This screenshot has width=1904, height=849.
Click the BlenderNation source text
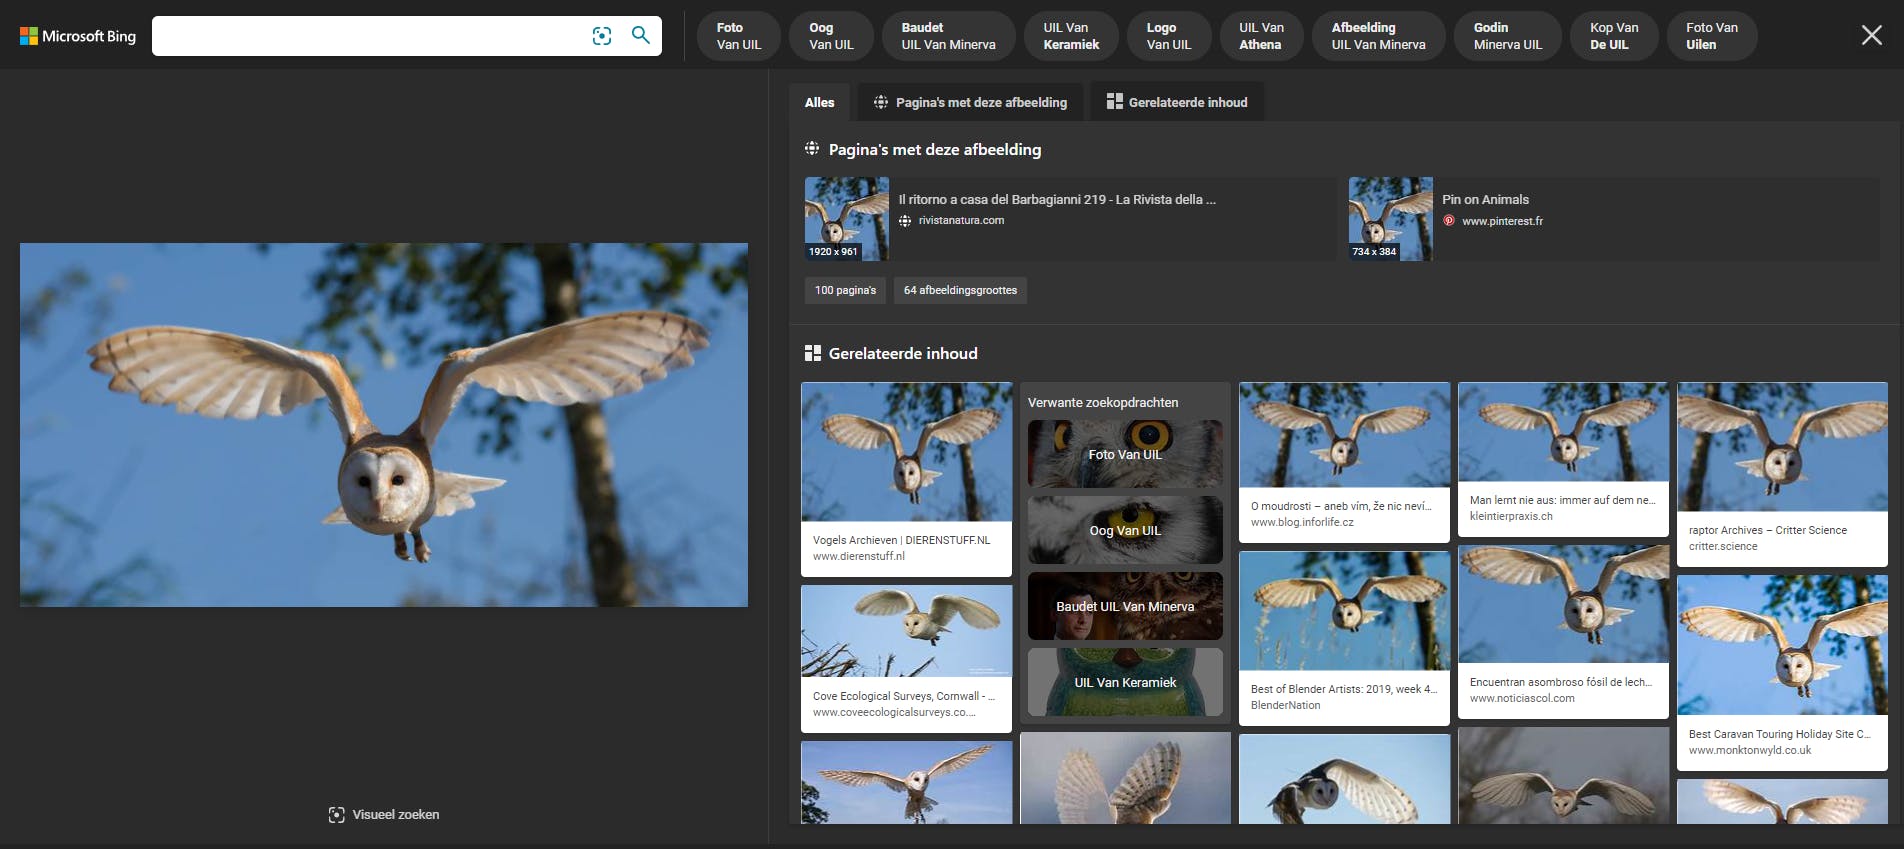coord(1285,705)
